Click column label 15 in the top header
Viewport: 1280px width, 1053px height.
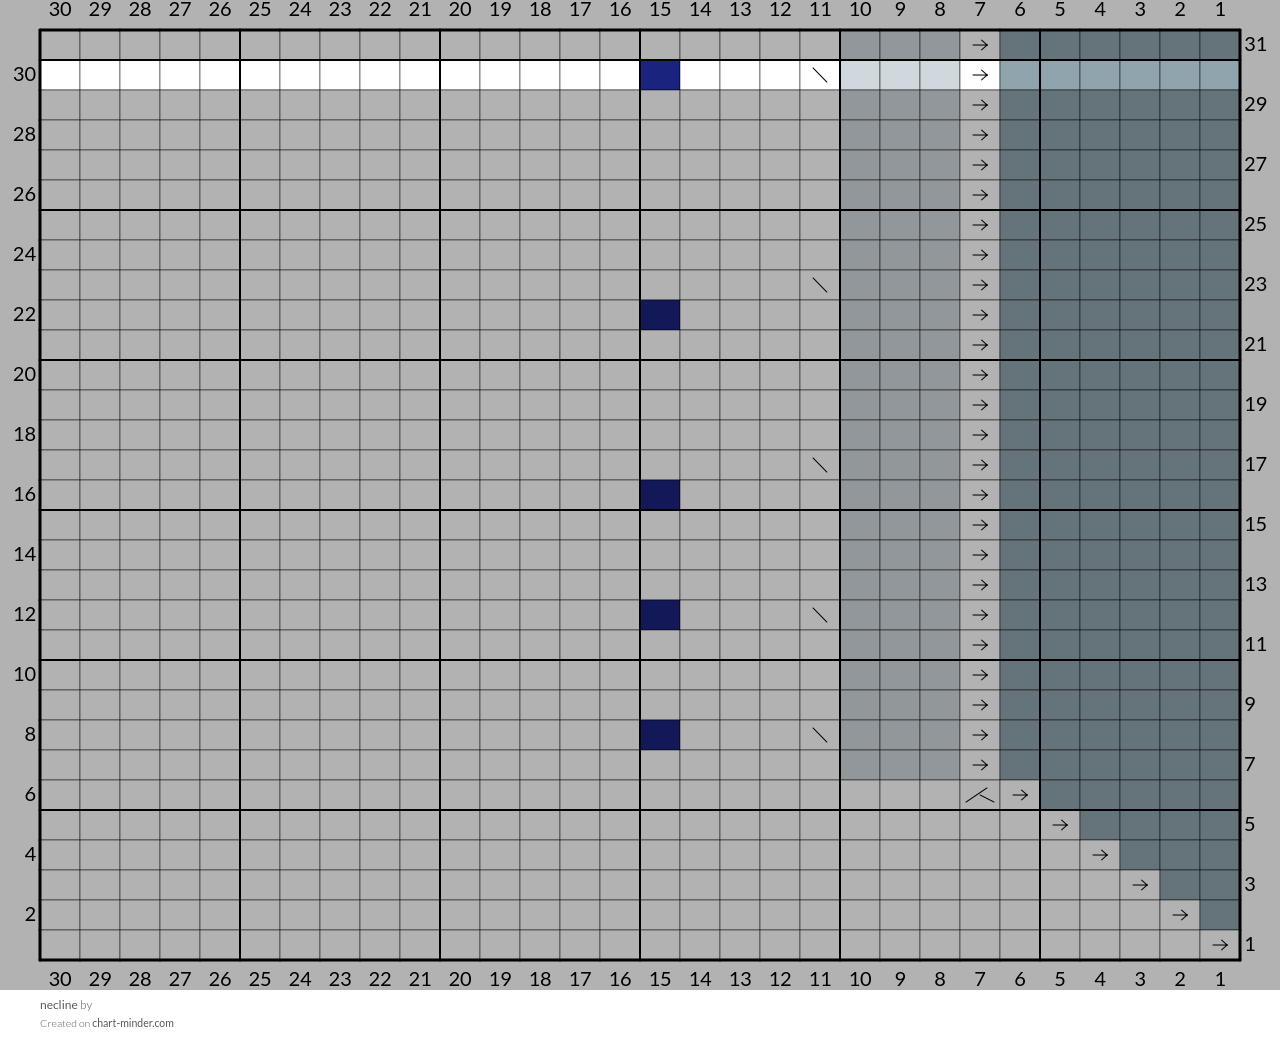tap(660, 10)
